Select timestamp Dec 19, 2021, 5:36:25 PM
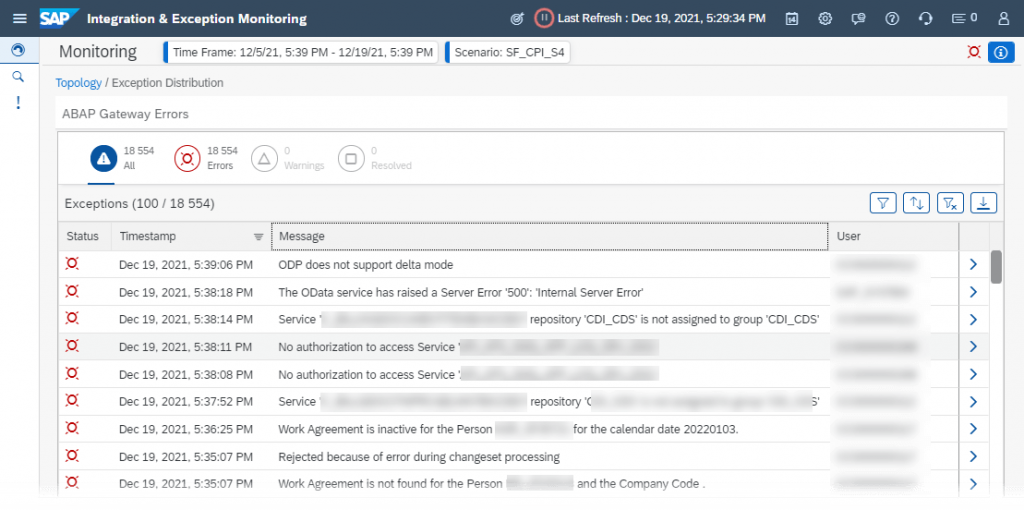Viewport: 1024px width, 510px height. point(185,429)
